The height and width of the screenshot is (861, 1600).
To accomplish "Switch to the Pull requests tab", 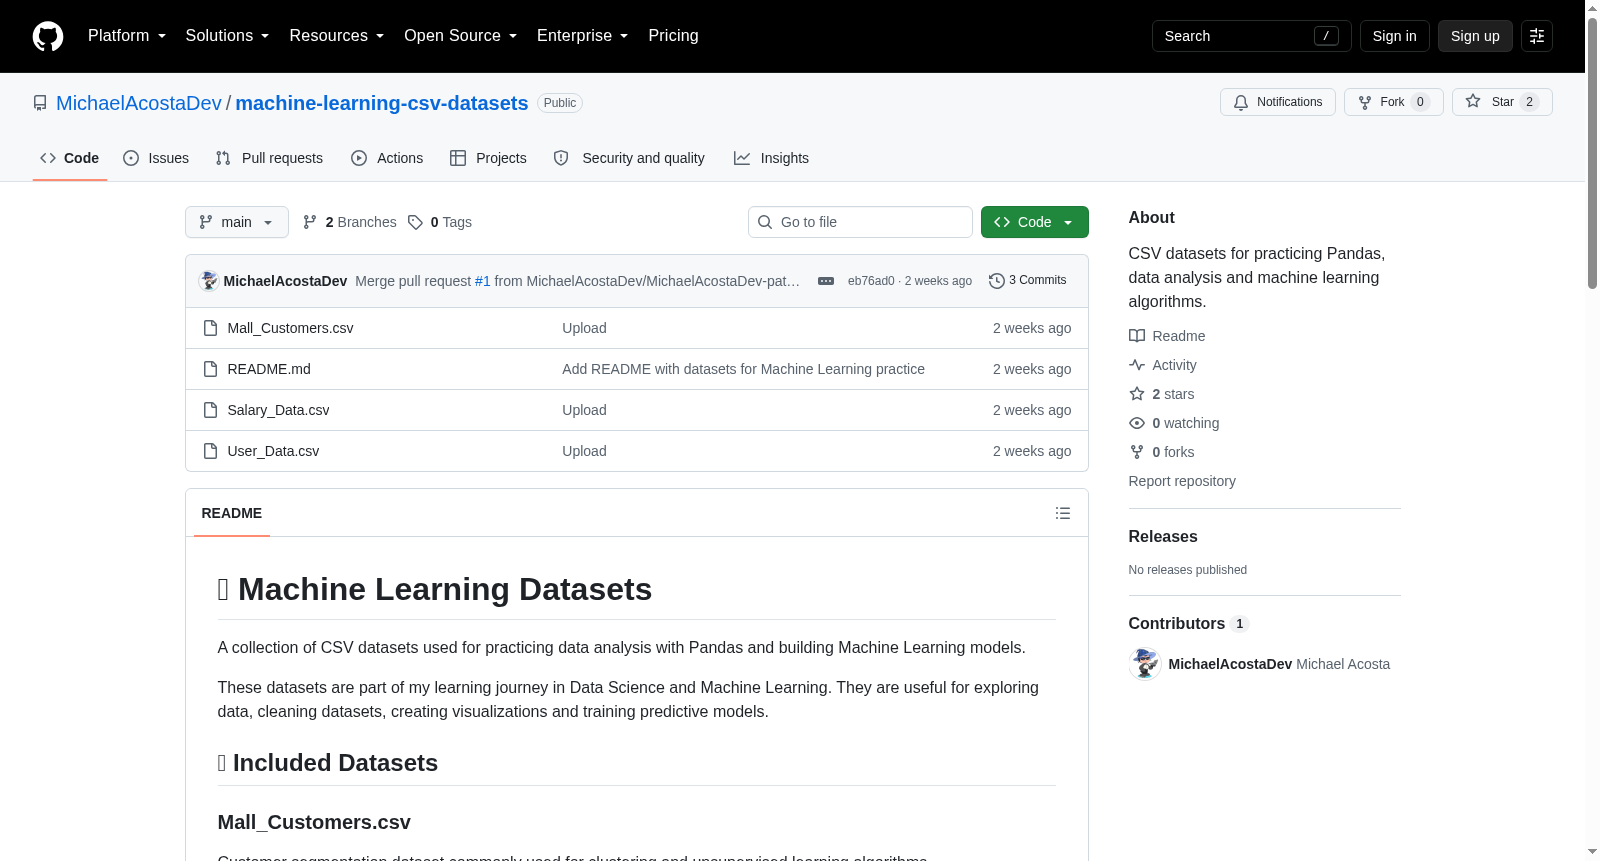I will coord(269,158).
